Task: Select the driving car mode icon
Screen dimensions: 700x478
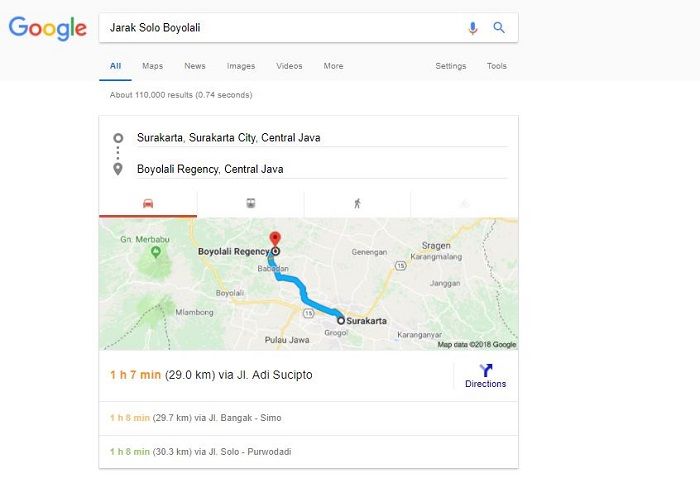Action: tap(148, 204)
